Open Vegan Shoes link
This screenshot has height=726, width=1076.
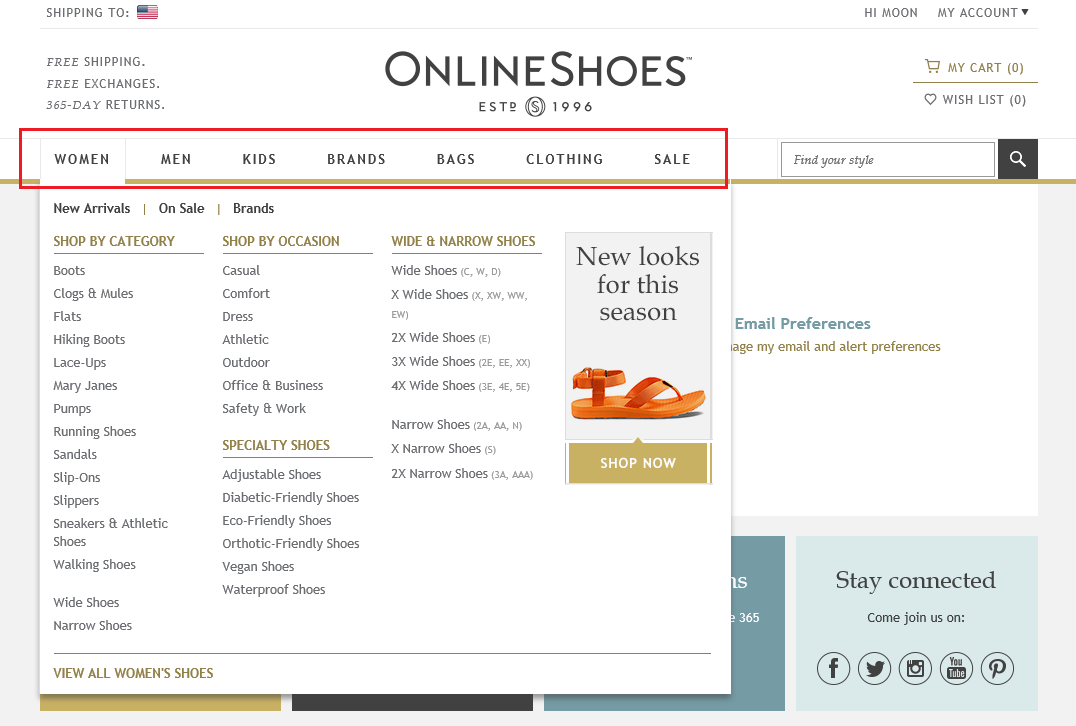(258, 567)
